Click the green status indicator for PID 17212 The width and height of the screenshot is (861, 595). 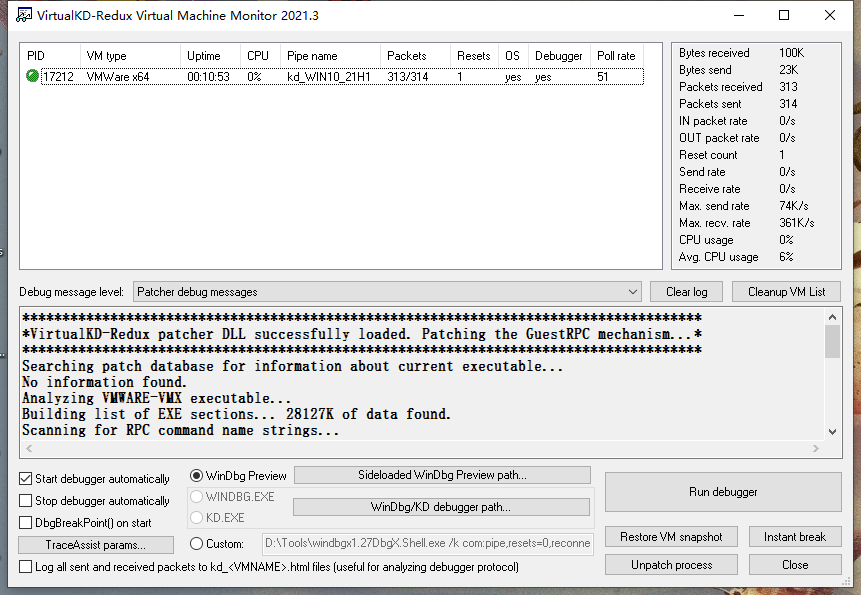[x=32, y=76]
